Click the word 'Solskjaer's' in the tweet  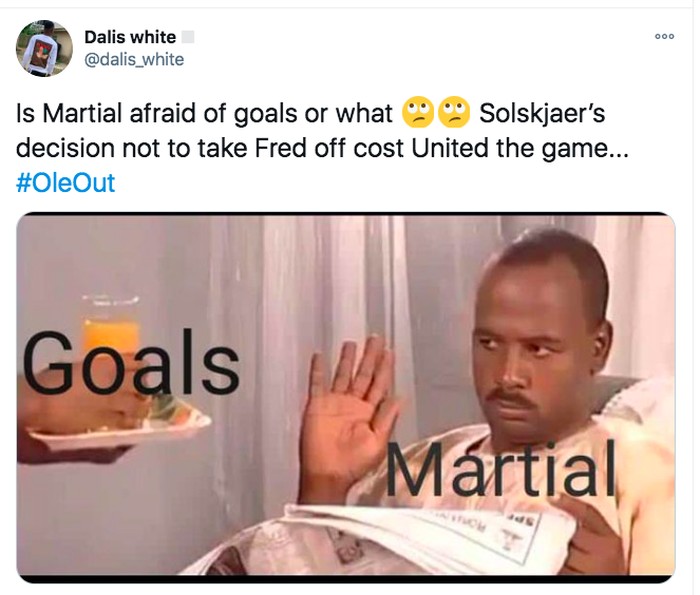click(x=542, y=113)
